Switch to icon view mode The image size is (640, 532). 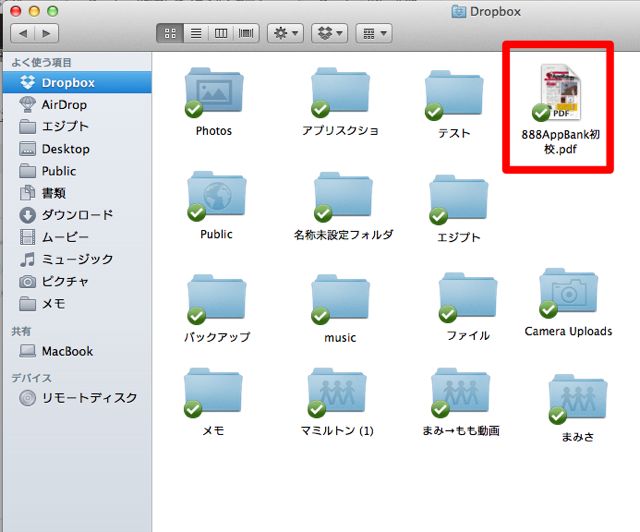point(170,33)
